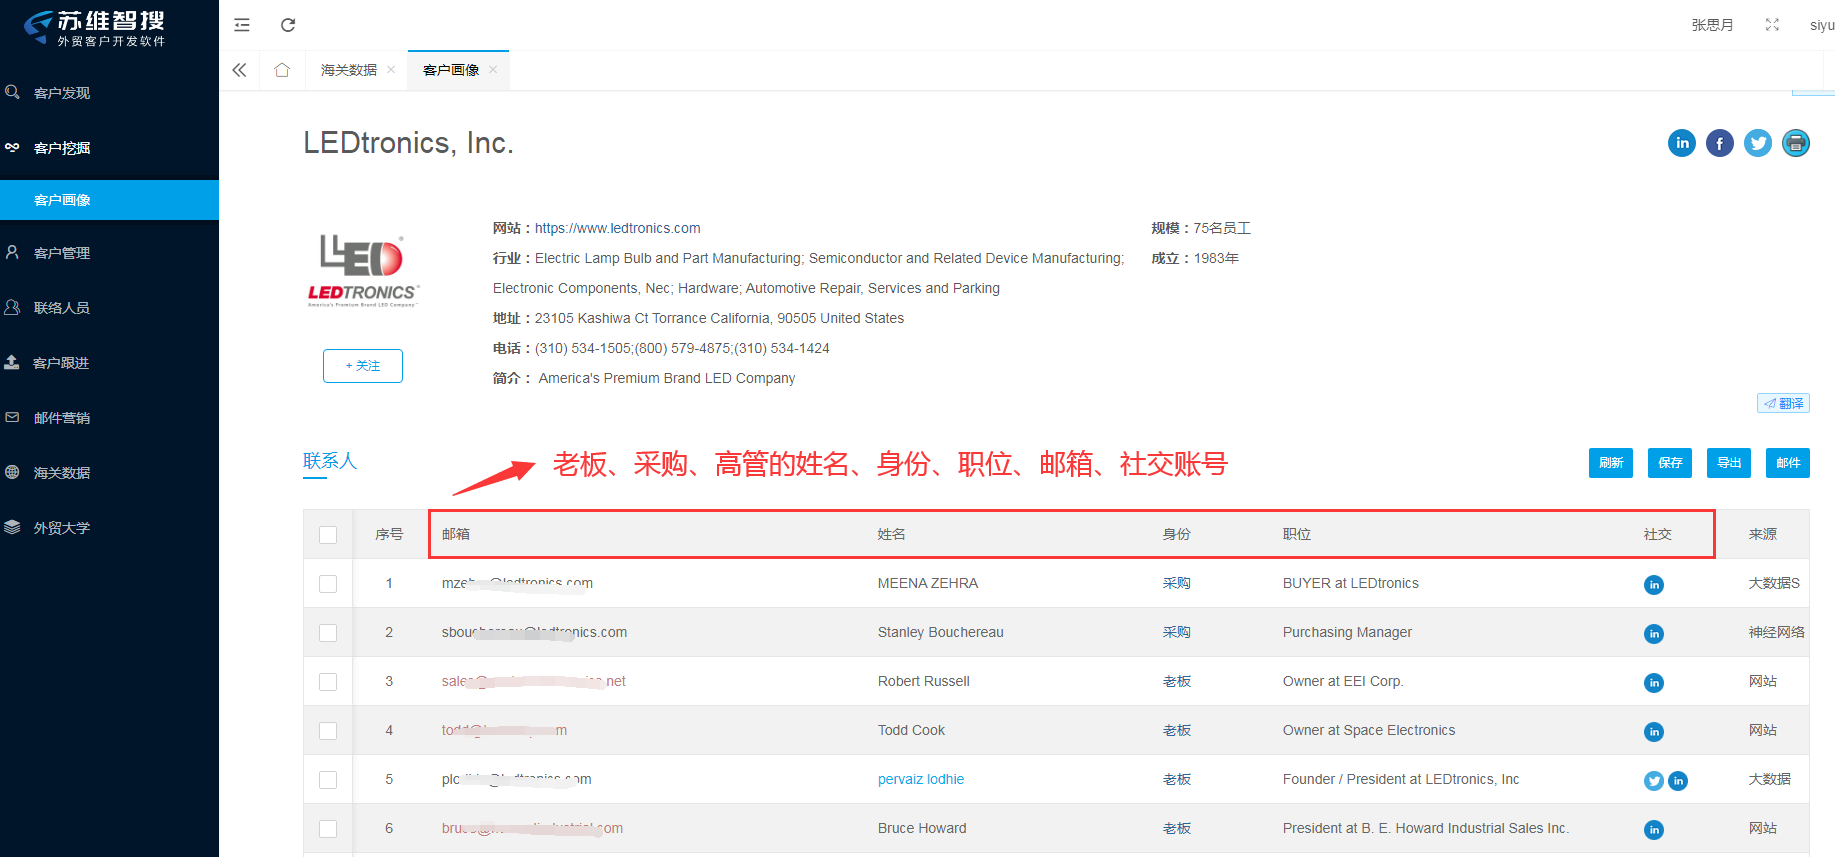Open the company's Facebook page icon
The width and height of the screenshot is (1835, 857).
1719,143
